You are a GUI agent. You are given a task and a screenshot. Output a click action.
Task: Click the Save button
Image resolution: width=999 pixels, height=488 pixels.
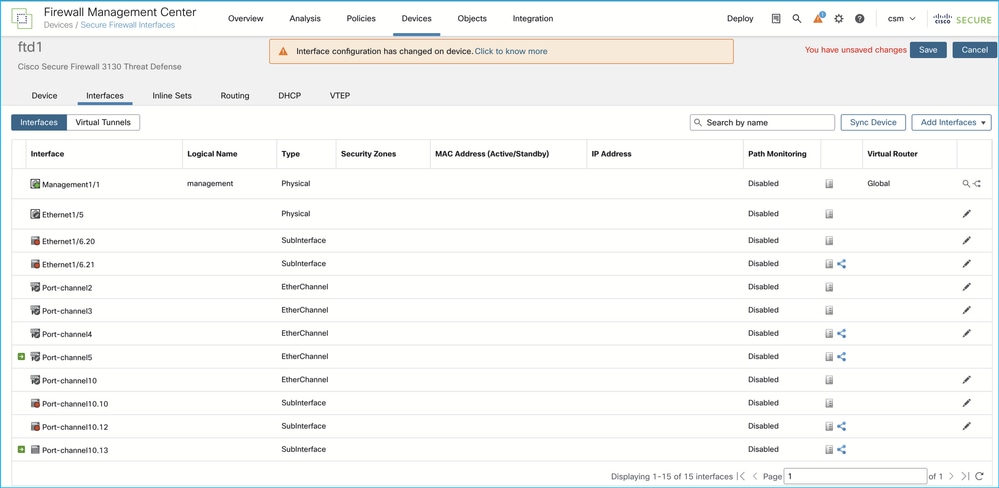(928, 50)
